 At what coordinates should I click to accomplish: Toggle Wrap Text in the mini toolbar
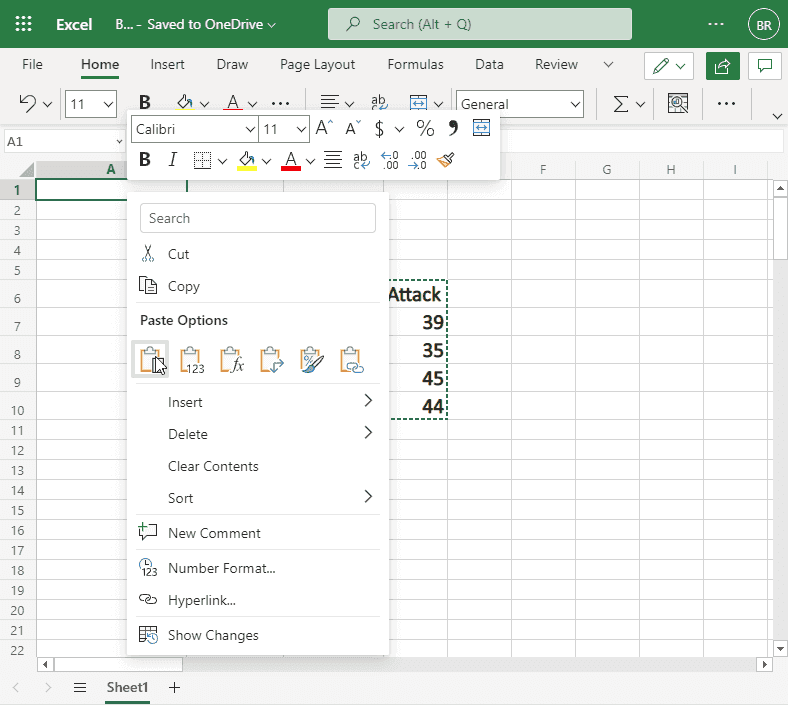coord(361,160)
